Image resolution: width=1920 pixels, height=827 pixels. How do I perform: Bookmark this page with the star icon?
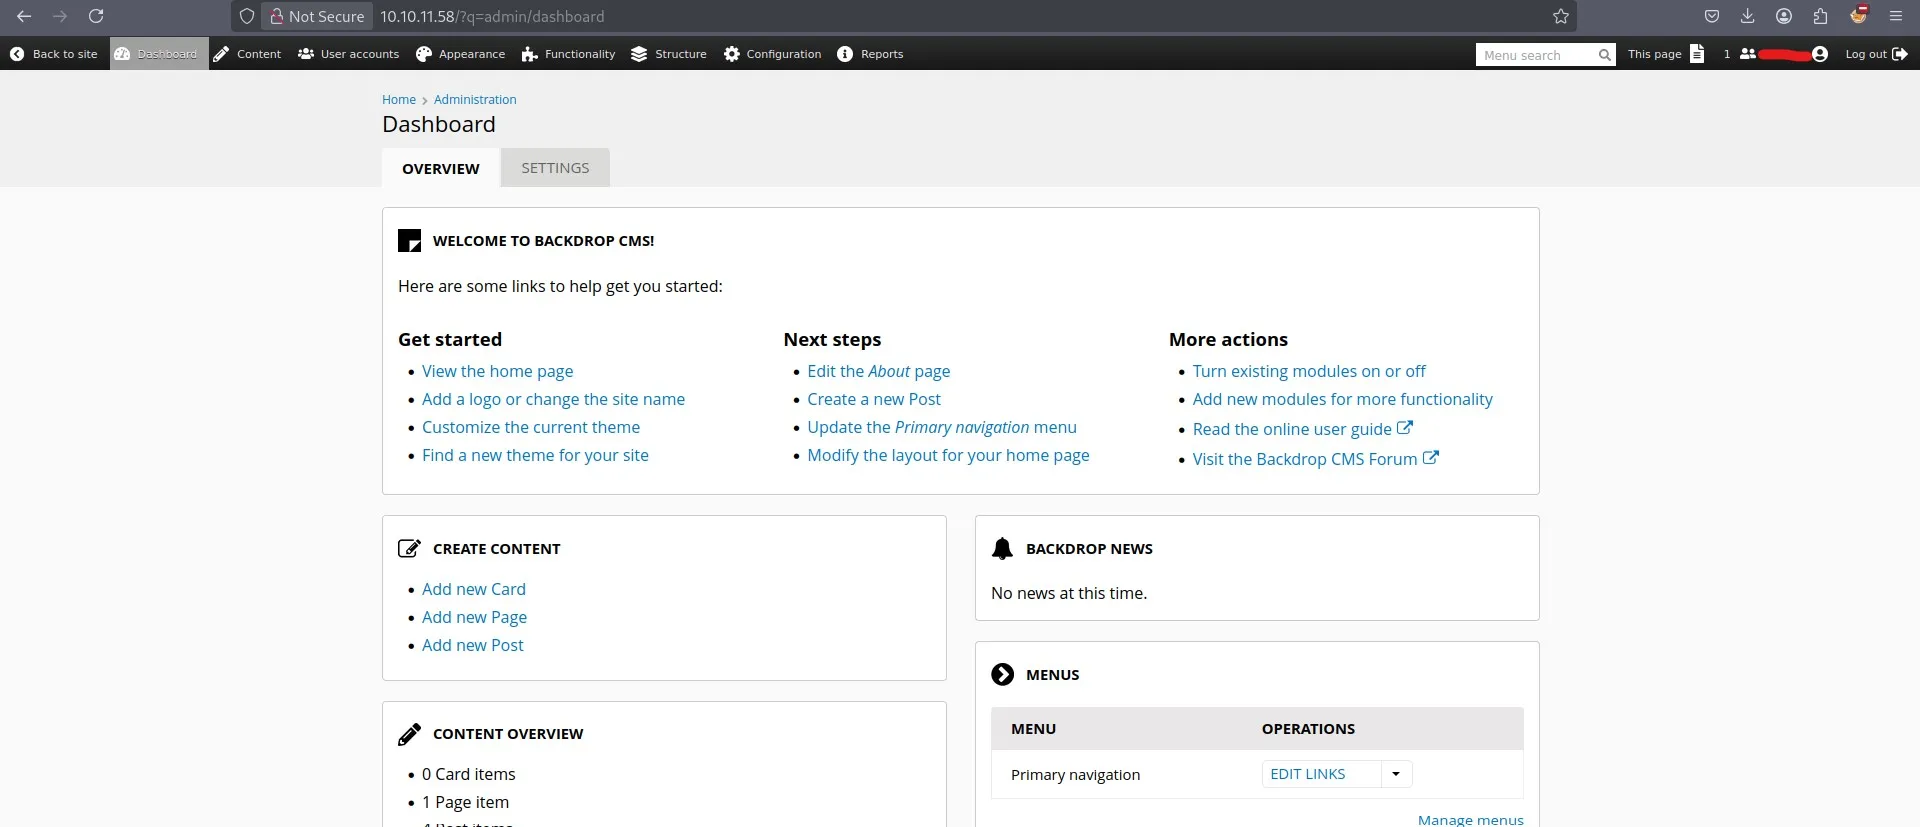(1561, 16)
